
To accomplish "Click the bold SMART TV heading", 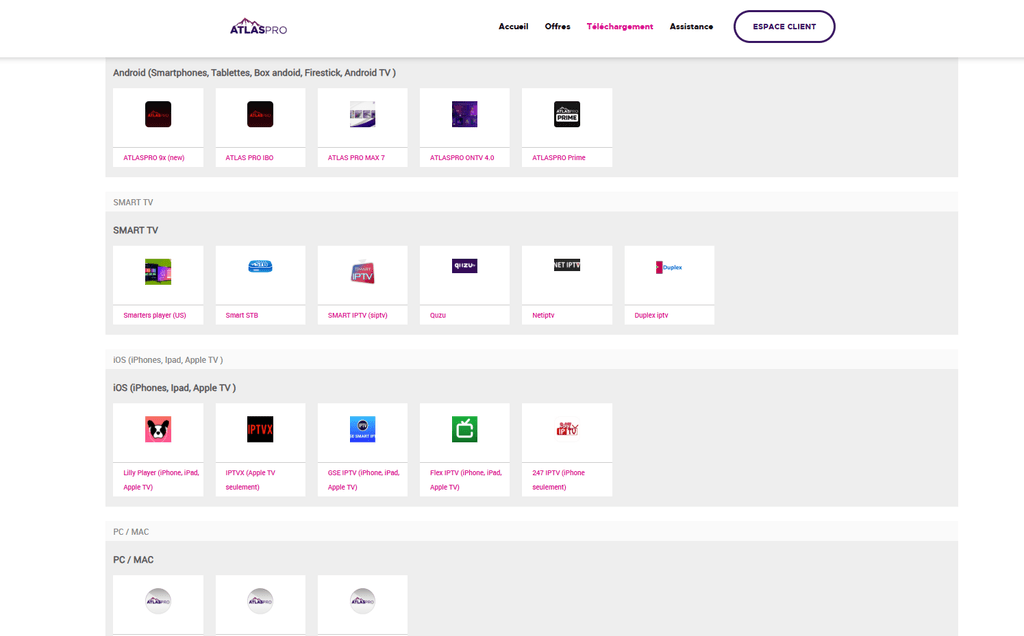I will [135, 230].
